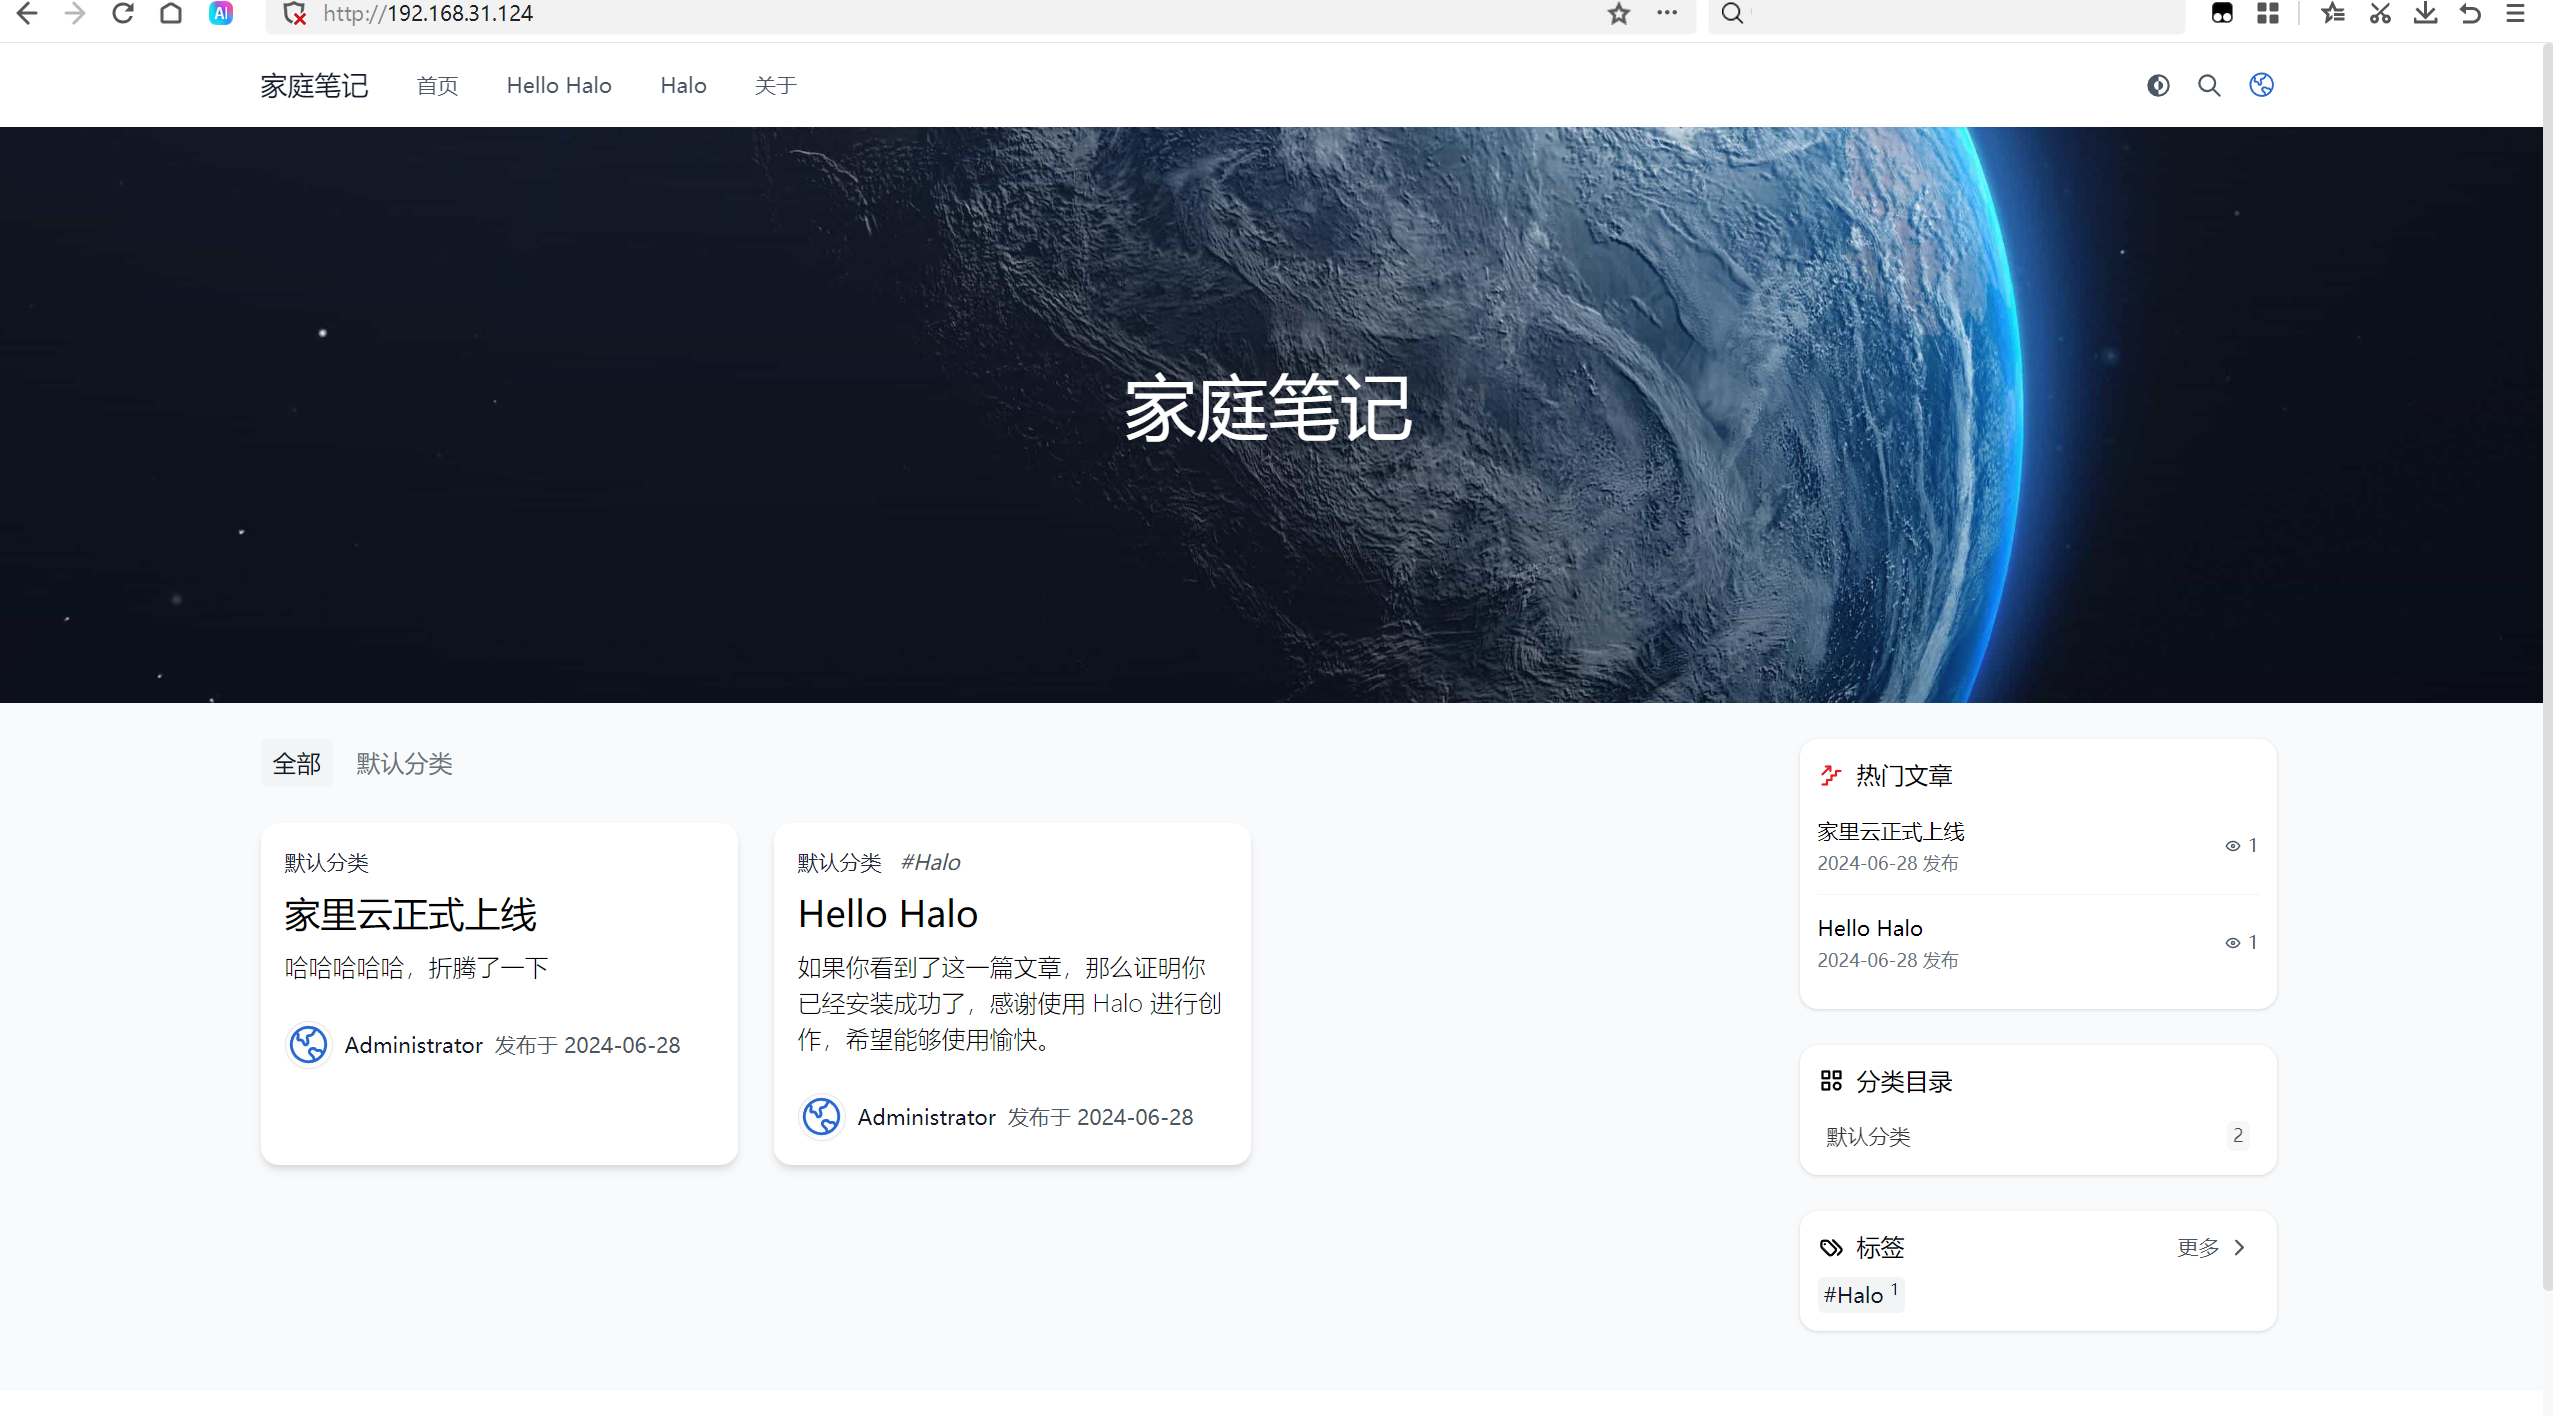The height and width of the screenshot is (1416, 2553).
Task: Open the browser hamburger menu
Action: click(2516, 13)
